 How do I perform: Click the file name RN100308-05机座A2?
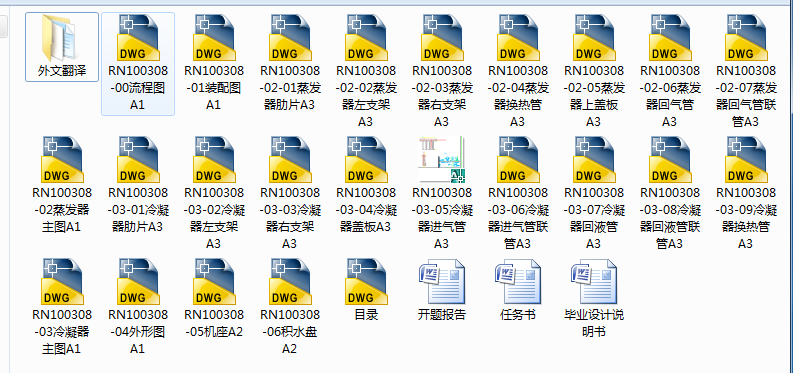[x=214, y=323]
